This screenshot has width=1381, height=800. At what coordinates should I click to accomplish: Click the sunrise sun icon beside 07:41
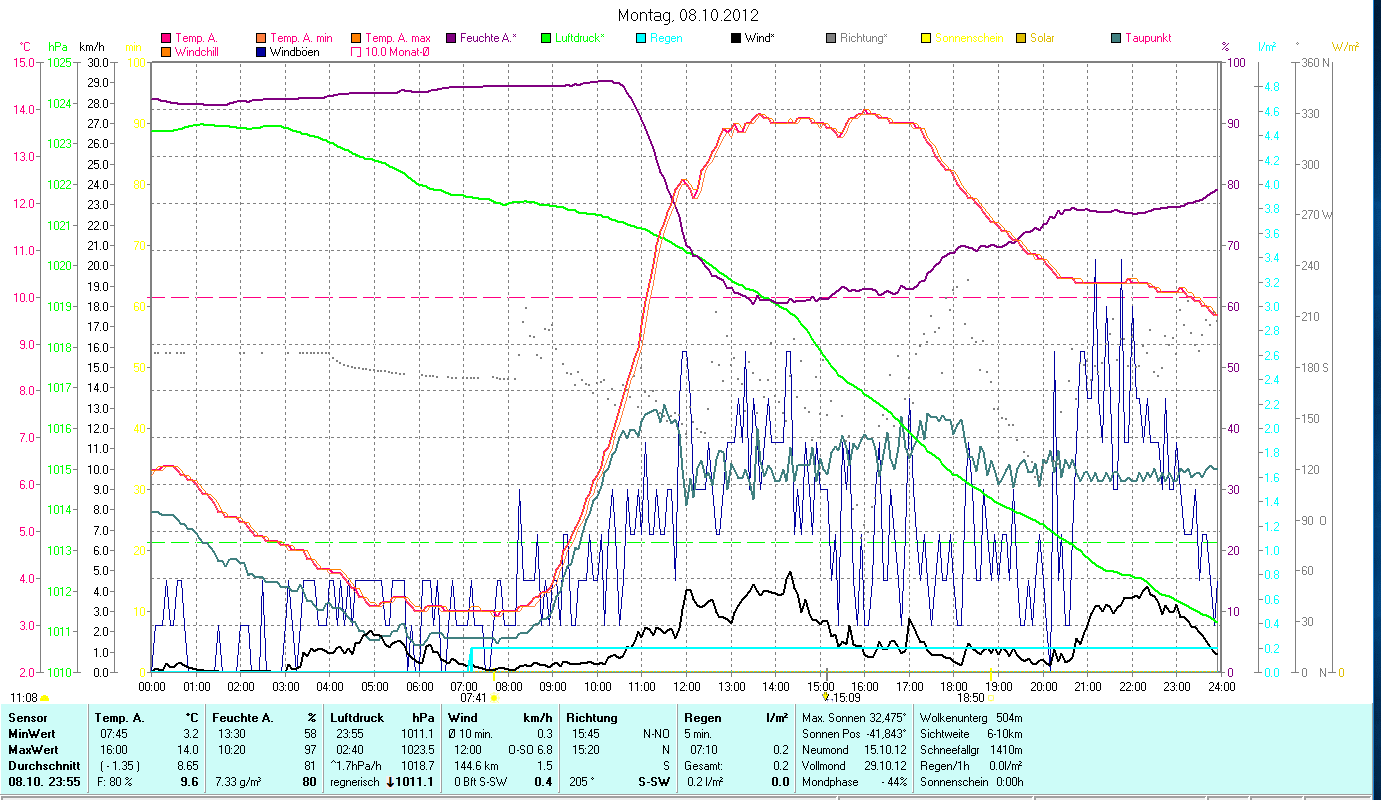click(494, 698)
